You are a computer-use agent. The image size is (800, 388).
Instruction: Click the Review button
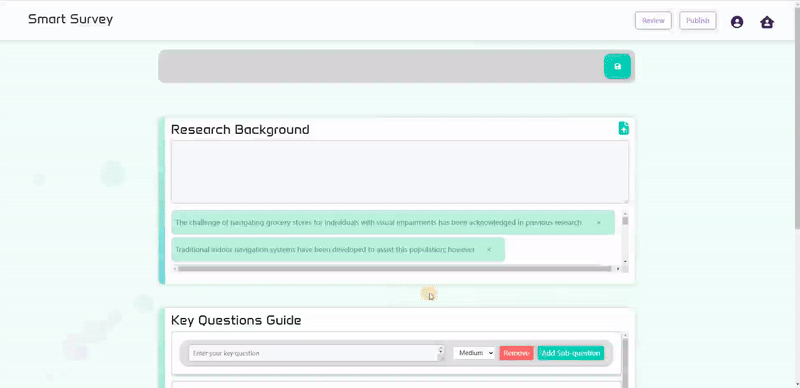click(653, 21)
